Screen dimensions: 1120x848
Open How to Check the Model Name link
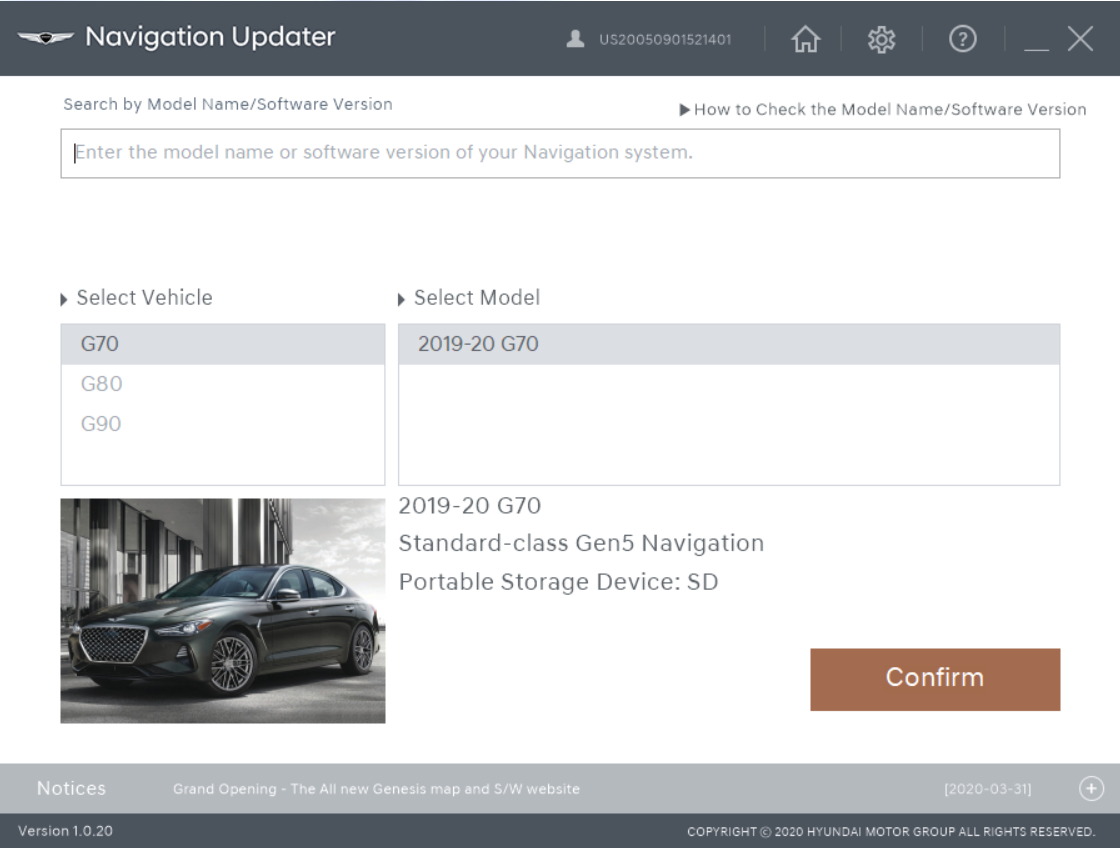pyautogui.click(x=883, y=109)
